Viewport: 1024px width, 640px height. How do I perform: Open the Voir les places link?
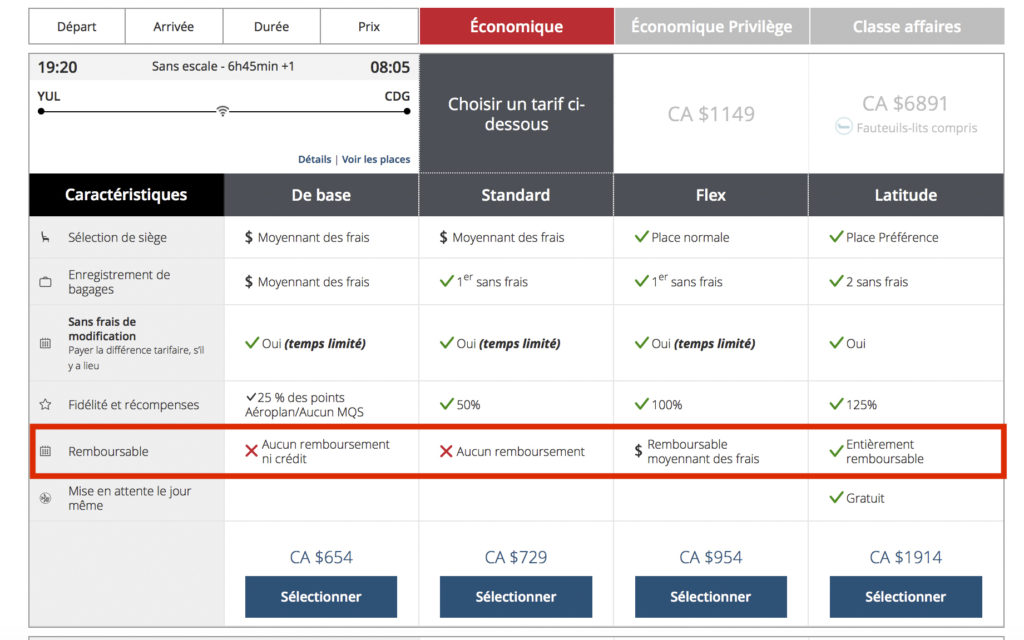[x=376, y=159]
